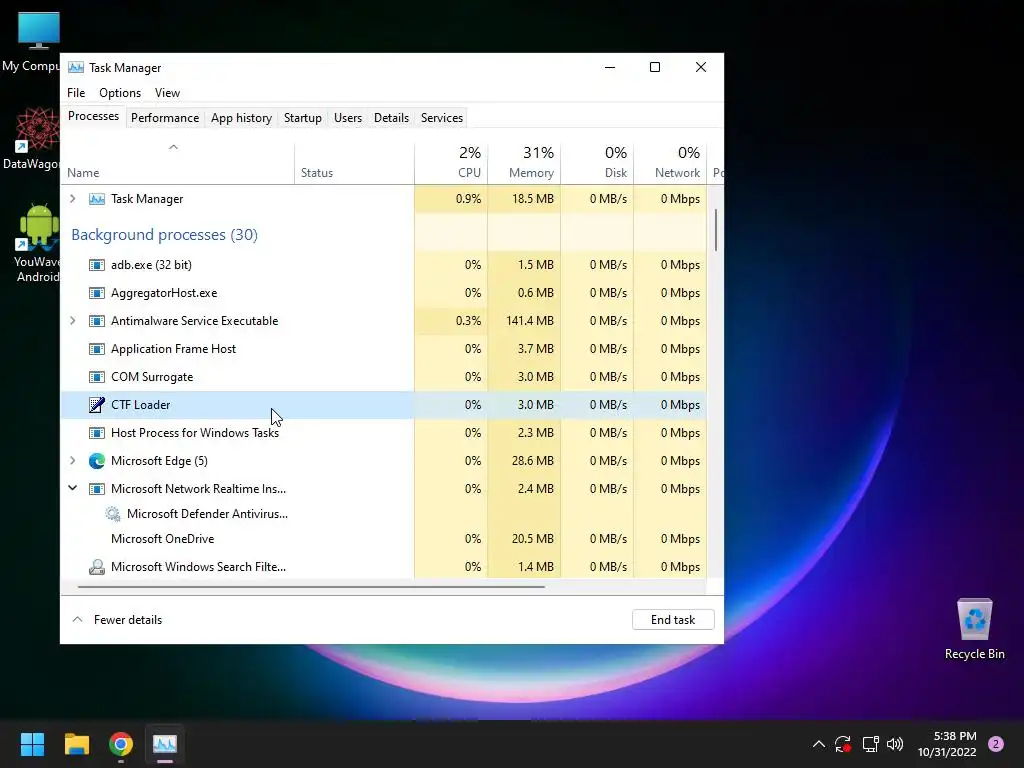Switch to the Services tab
1024x768 pixels.
441,118
